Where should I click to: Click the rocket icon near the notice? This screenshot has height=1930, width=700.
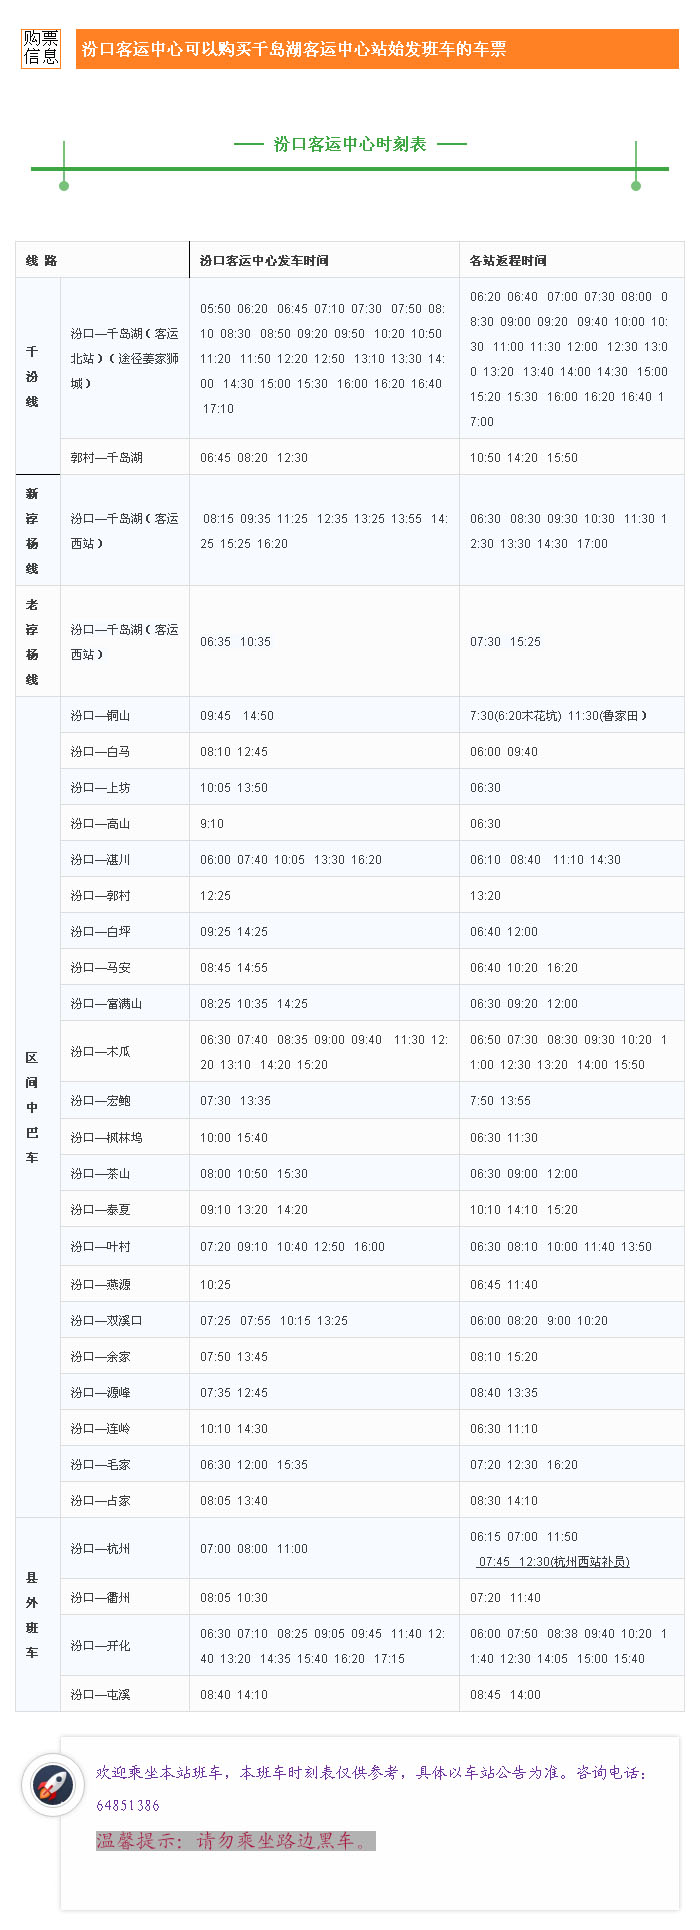tap(53, 1784)
